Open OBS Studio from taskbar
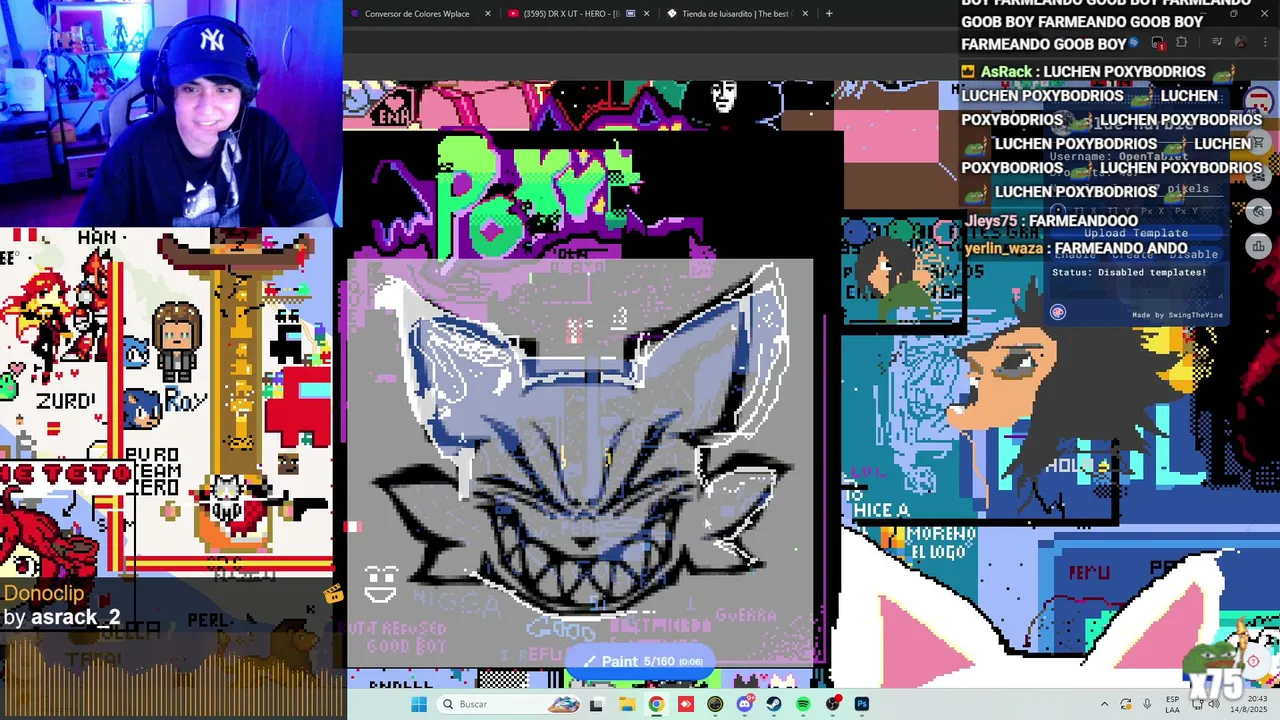 tap(833, 704)
